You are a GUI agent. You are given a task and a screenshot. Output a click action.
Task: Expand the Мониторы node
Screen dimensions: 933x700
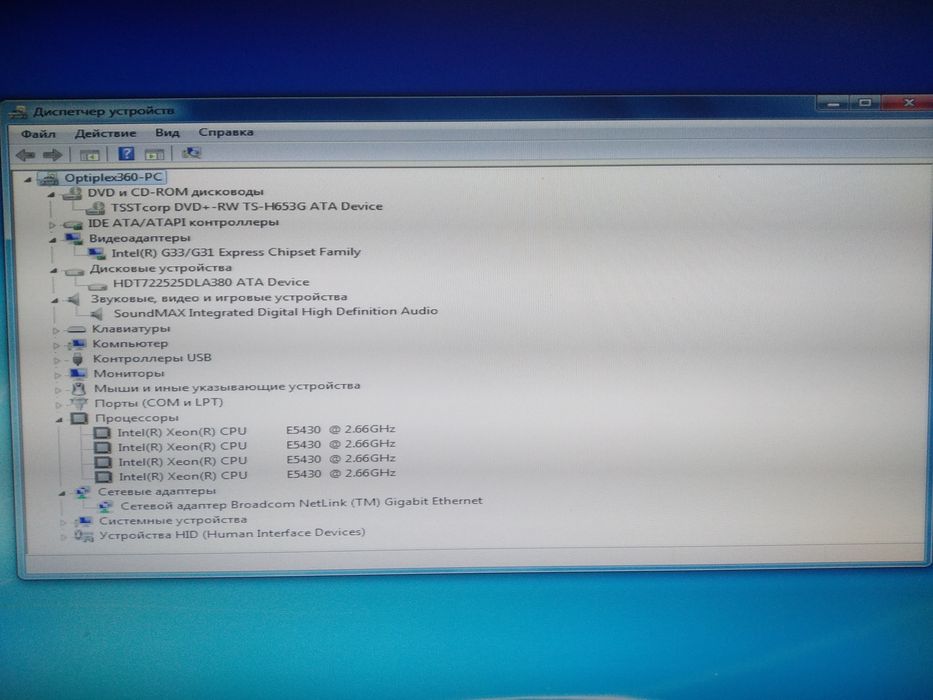pos(58,375)
